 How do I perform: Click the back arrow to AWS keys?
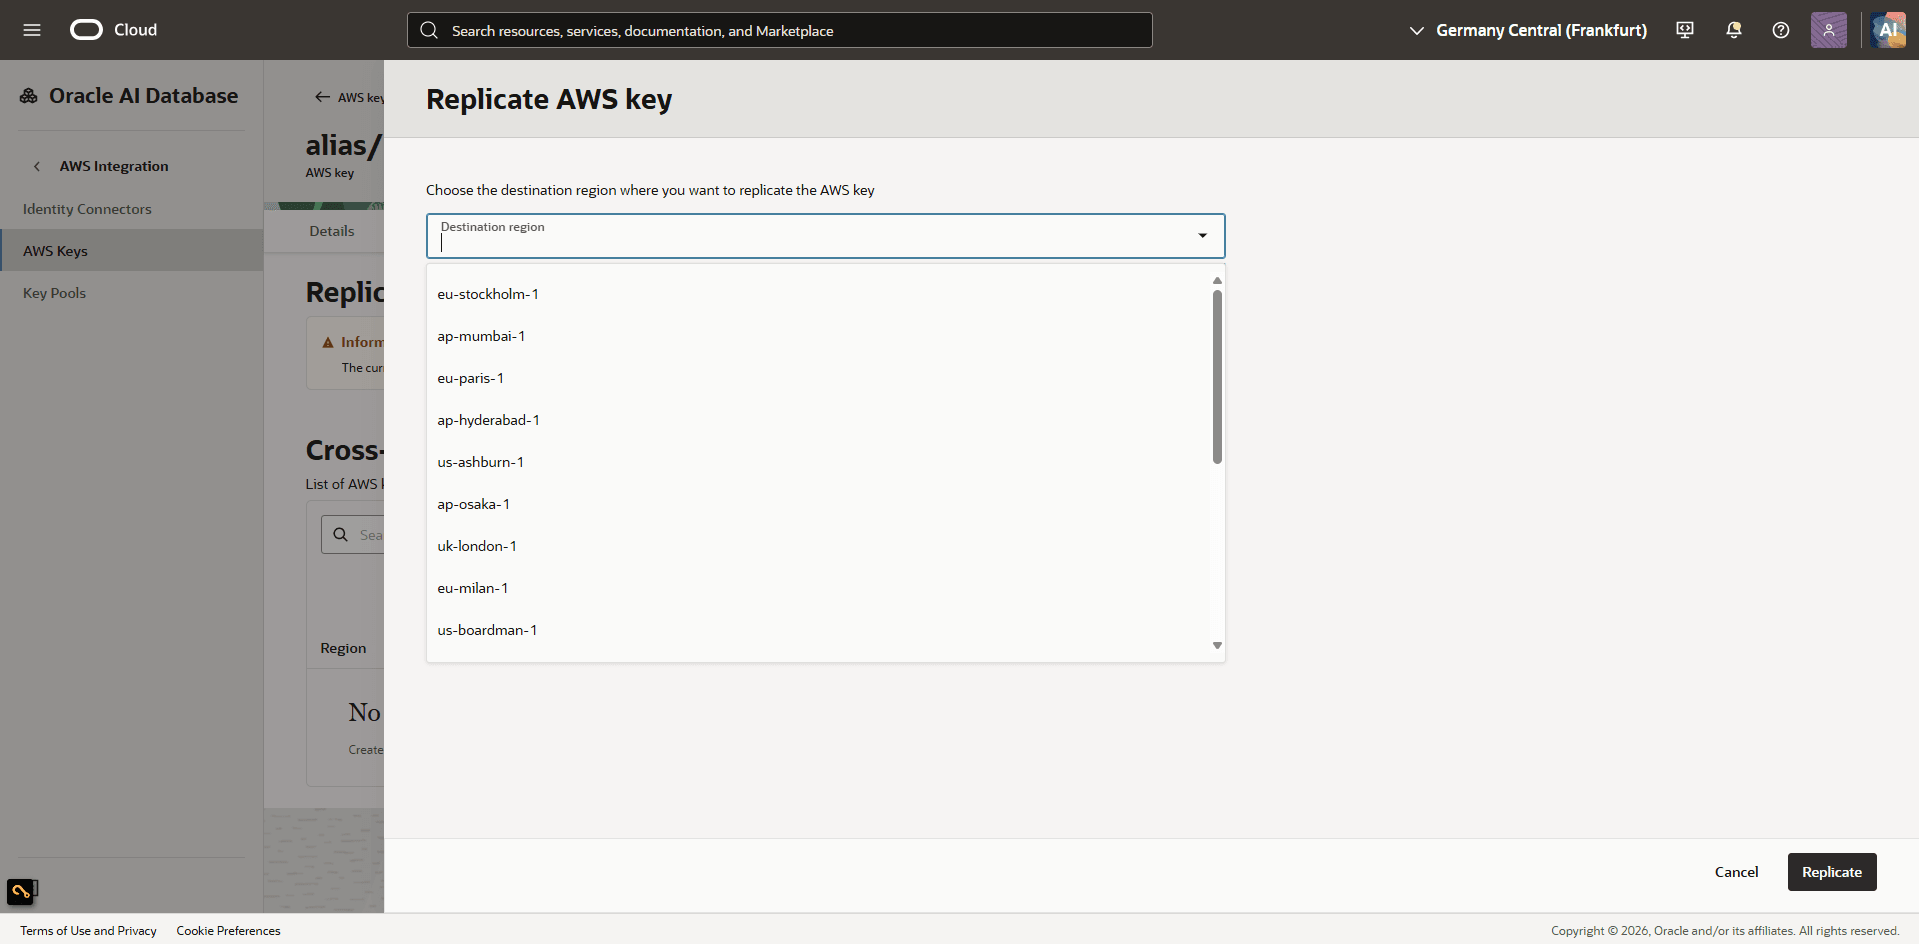pyautogui.click(x=322, y=97)
